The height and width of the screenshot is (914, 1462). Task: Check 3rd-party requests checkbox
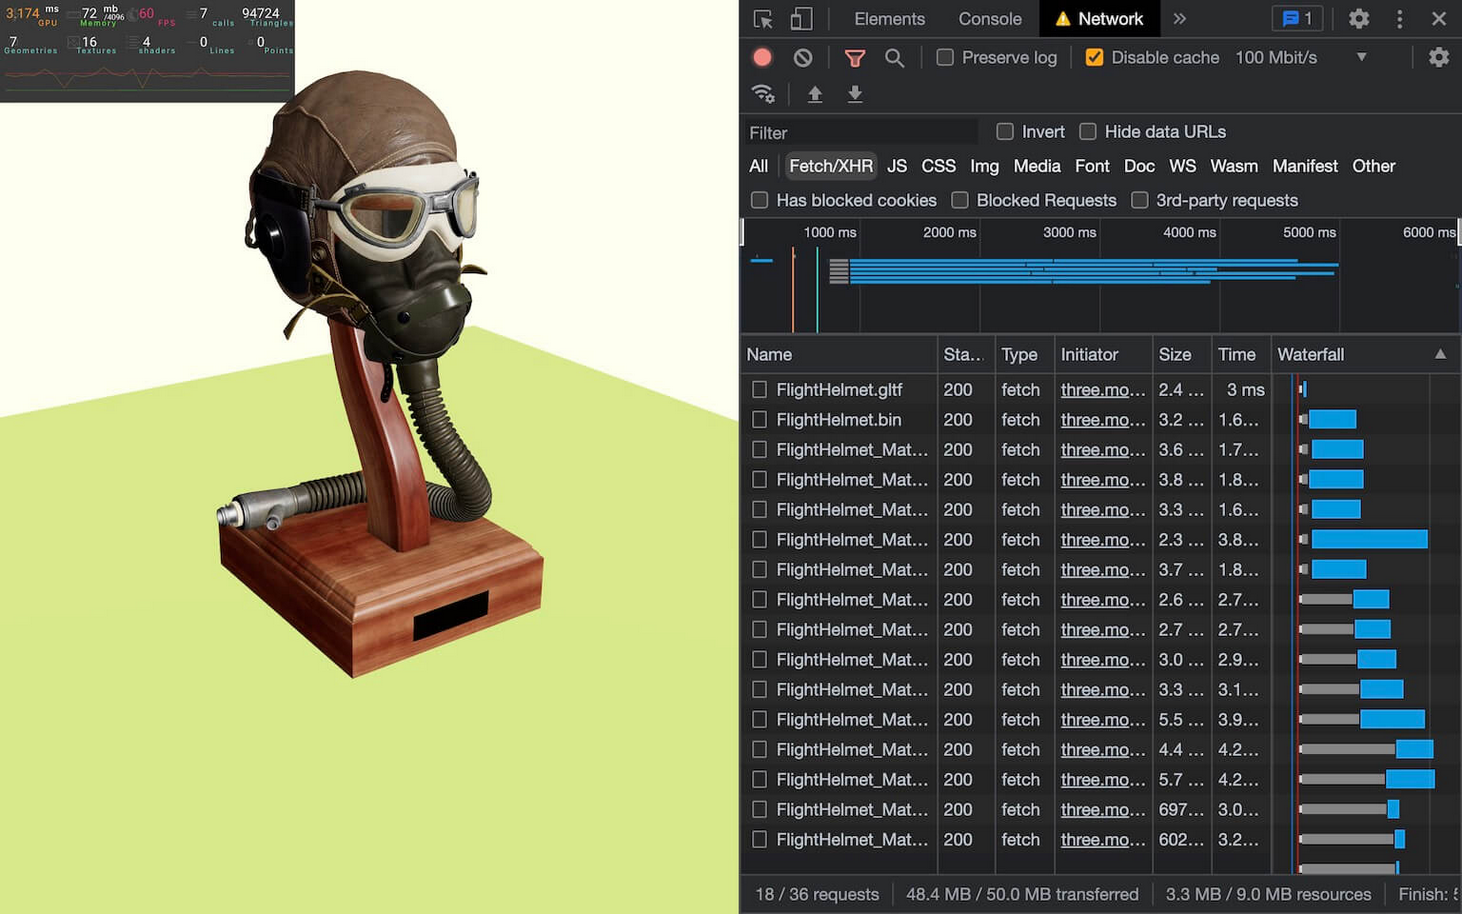point(1139,200)
